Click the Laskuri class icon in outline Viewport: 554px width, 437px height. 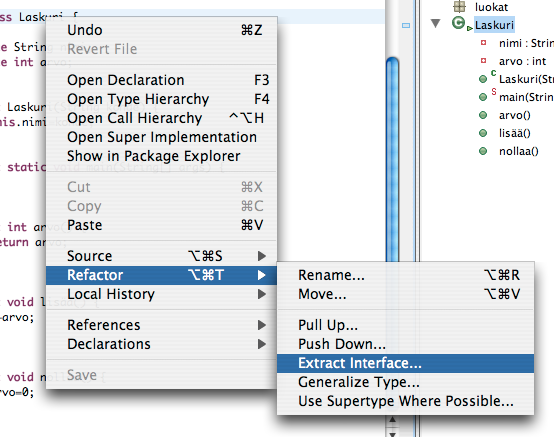point(458,23)
